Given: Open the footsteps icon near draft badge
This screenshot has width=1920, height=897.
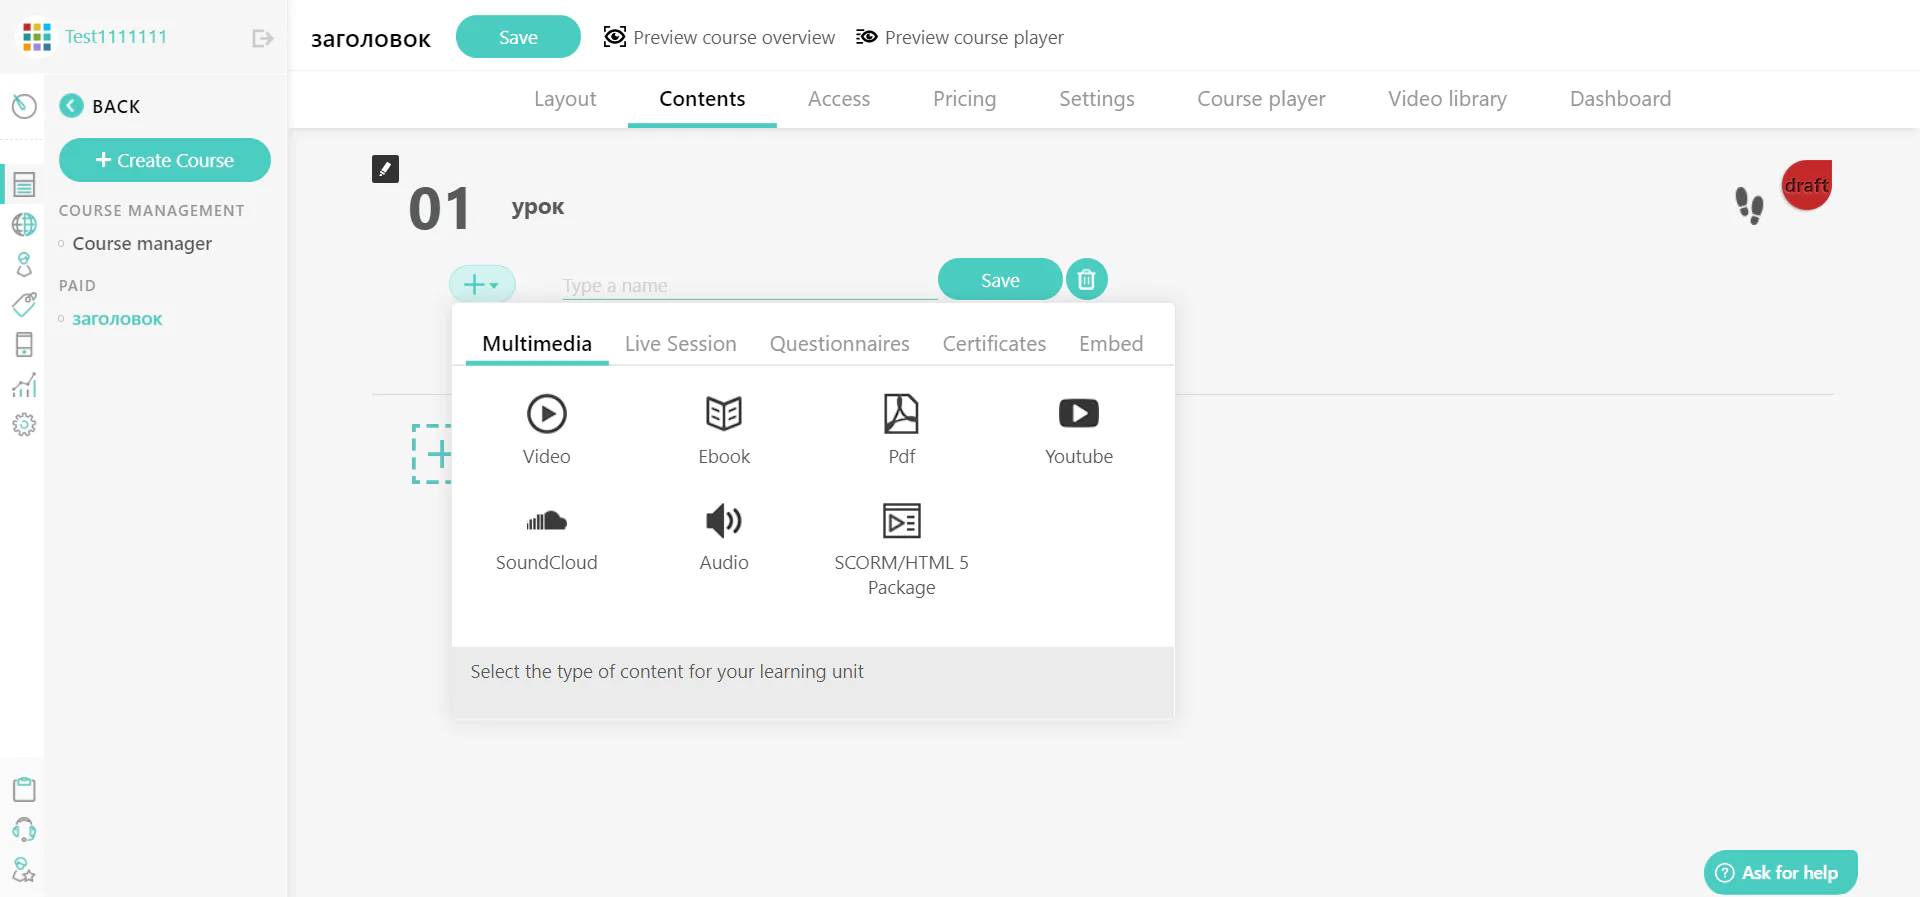Looking at the screenshot, I should (x=1748, y=205).
